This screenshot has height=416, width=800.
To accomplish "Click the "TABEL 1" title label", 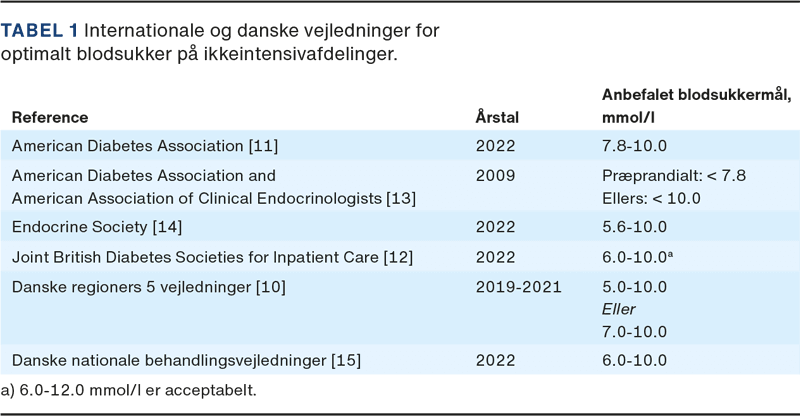I will [x=40, y=30].
